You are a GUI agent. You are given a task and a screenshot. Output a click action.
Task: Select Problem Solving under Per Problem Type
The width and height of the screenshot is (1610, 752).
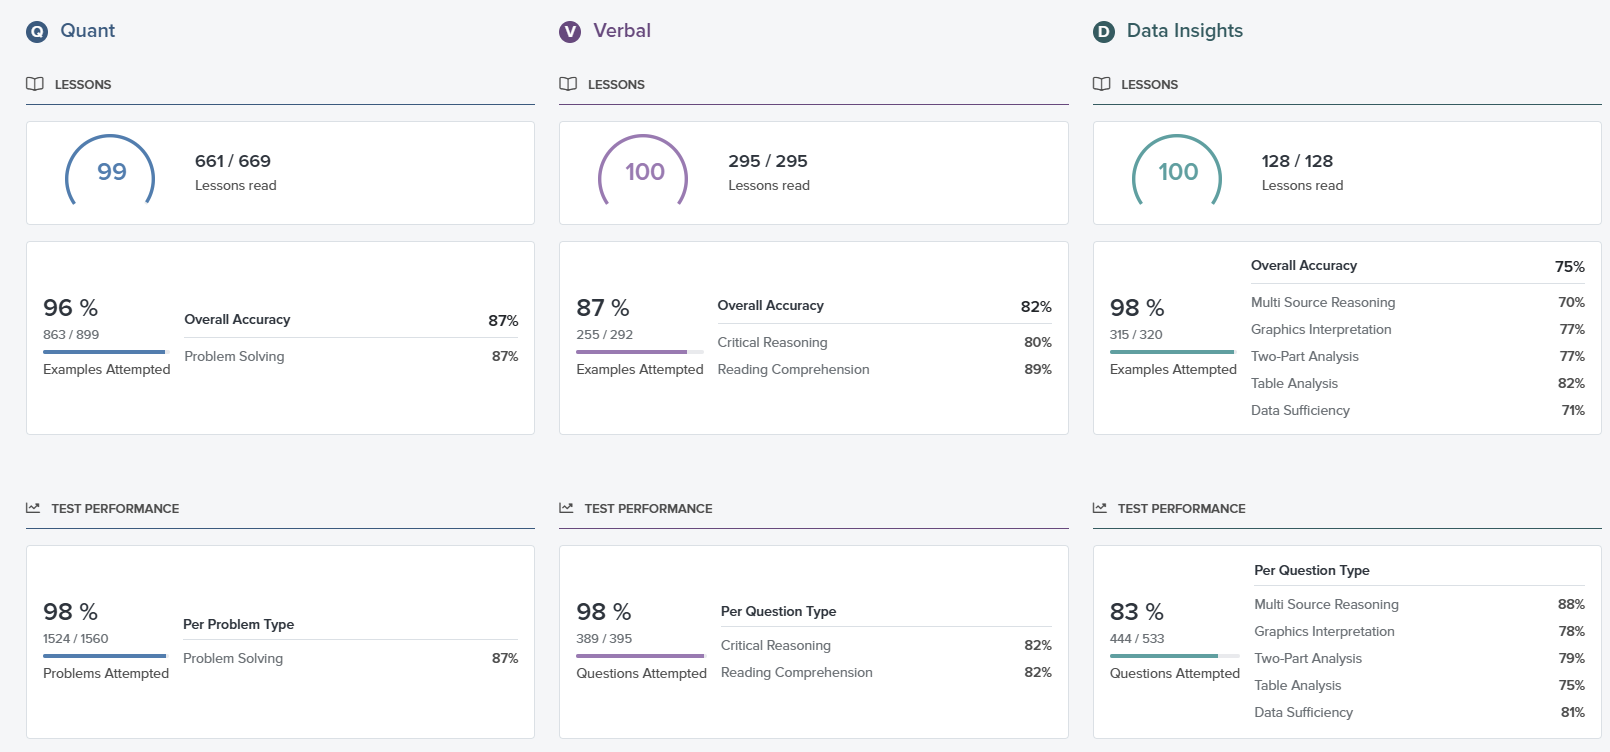coord(233,658)
